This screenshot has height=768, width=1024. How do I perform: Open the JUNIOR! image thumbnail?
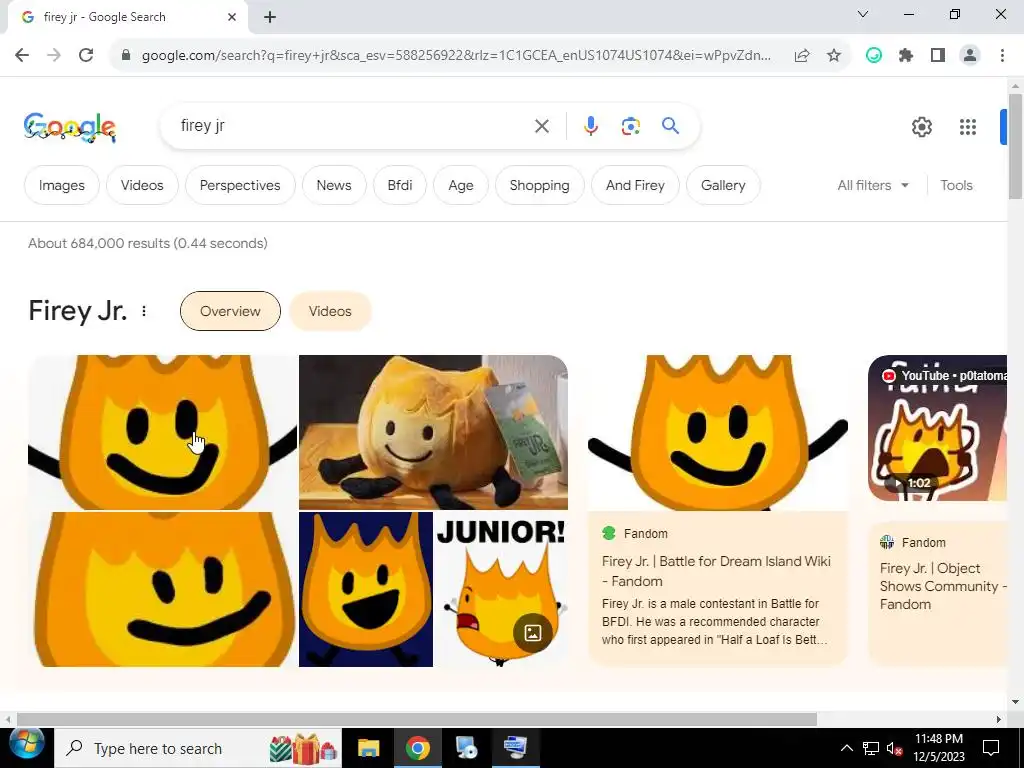pyautogui.click(x=501, y=589)
